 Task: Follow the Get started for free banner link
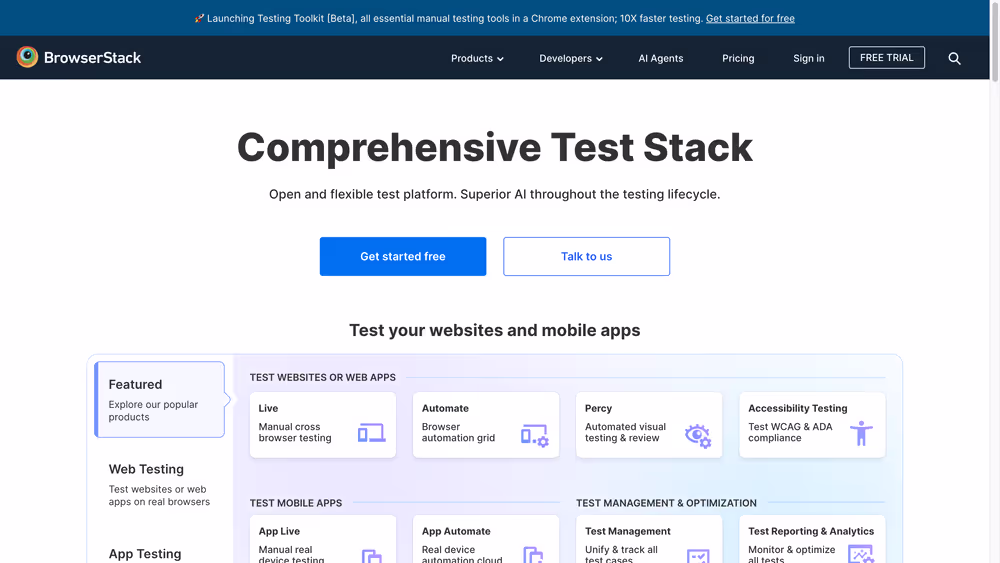(750, 18)
